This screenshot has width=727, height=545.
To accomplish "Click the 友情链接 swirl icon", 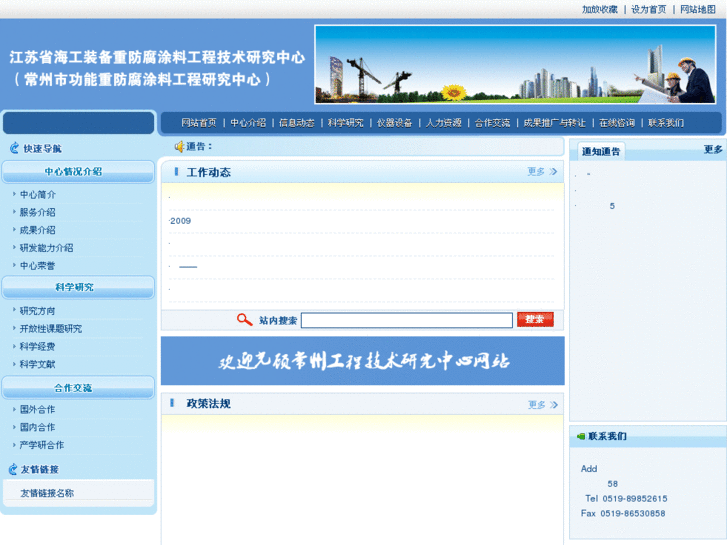I will [x=13, y=469].
